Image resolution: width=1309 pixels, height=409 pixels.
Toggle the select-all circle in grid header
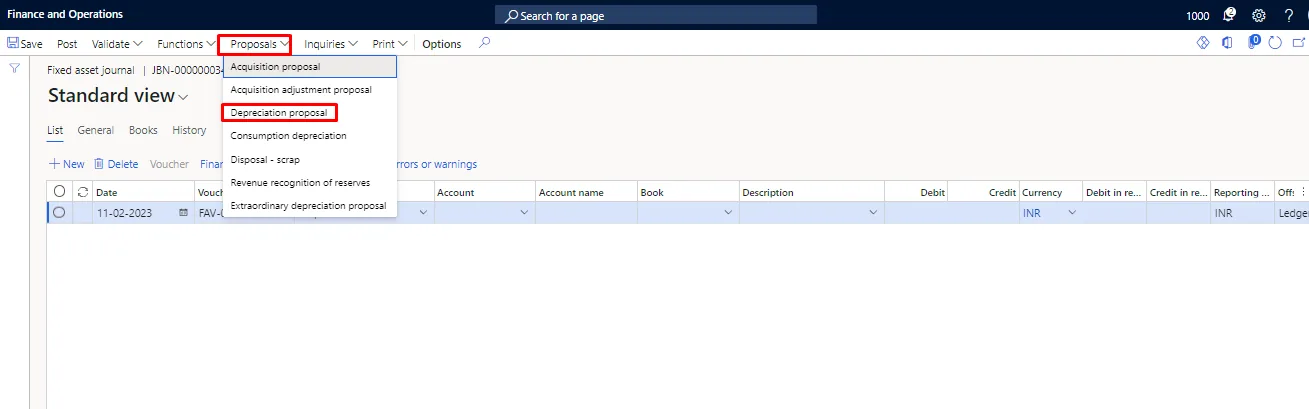(x=60, y=192)
